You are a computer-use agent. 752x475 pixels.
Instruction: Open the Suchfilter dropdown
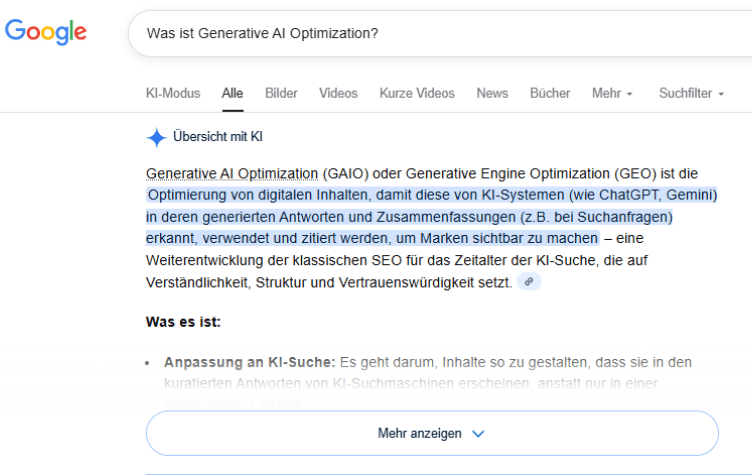691,93
